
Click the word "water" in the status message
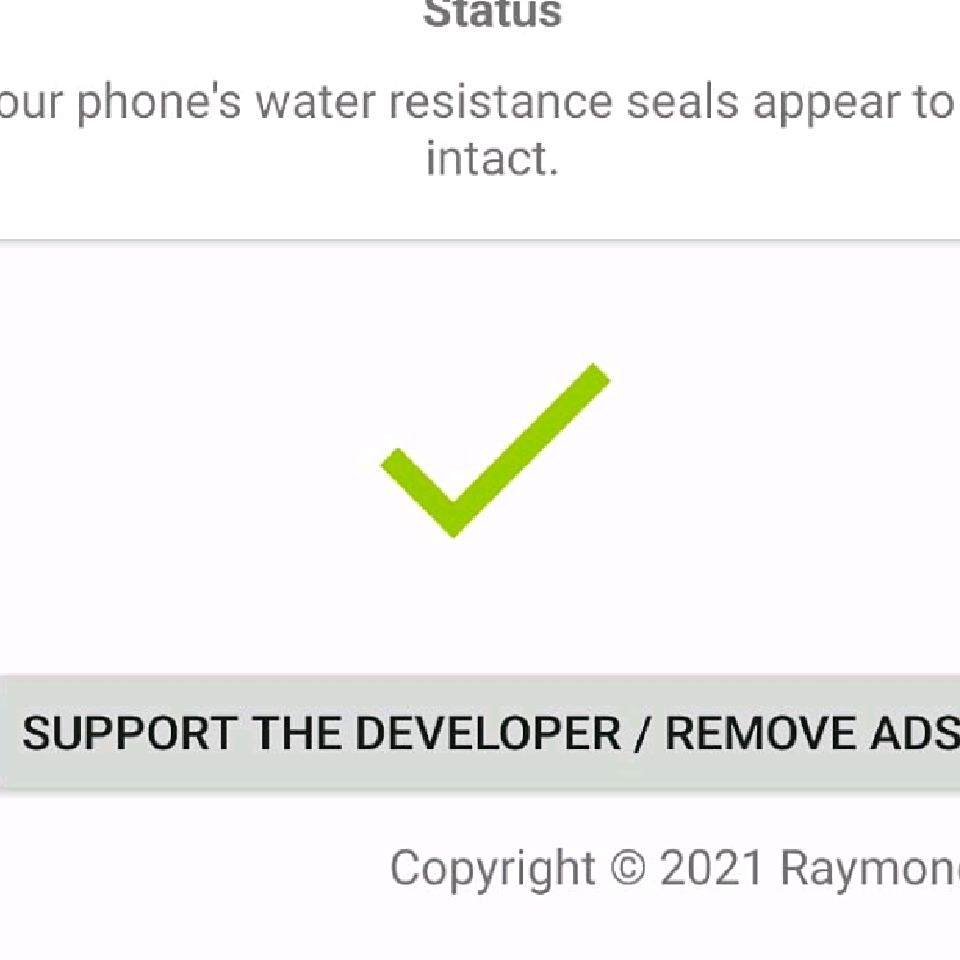pos(316,102)
